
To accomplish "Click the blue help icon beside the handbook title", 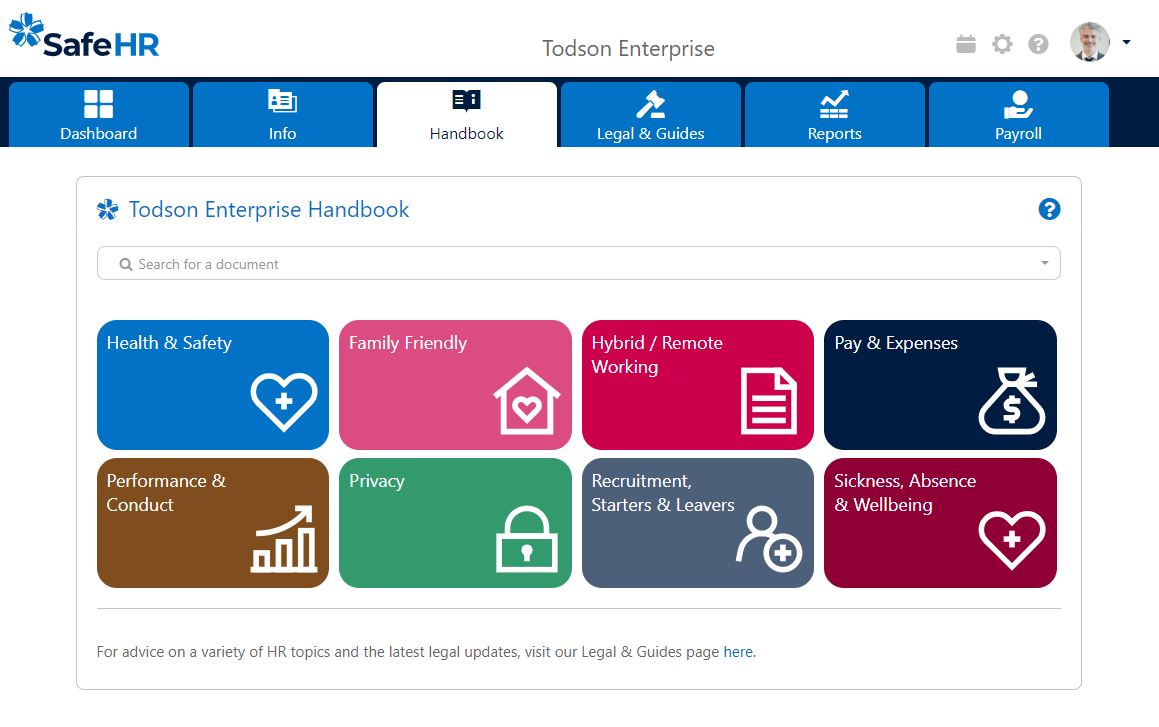I will (x=1049, y=210).
